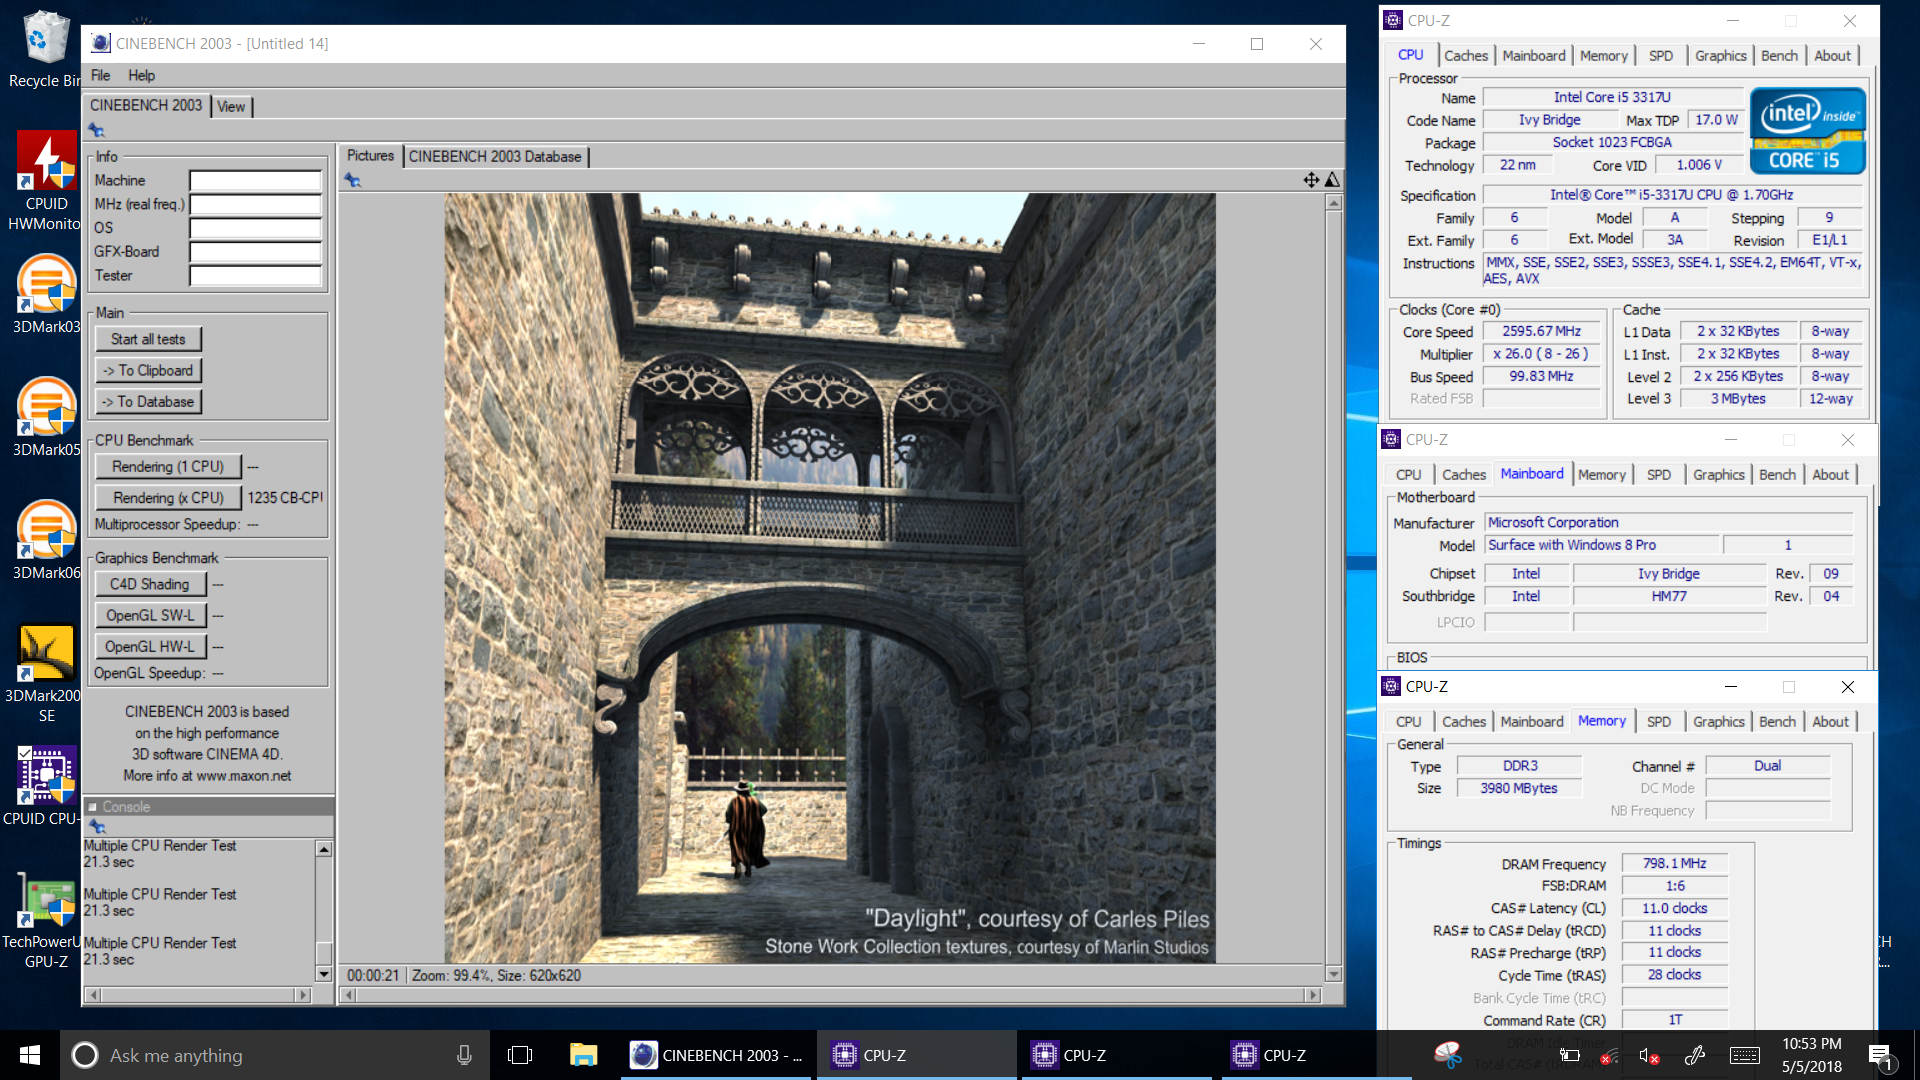Click the pin icon under Pictures tab
This screenshot has width=1920, height=1080.
click(x=353, y=180)
